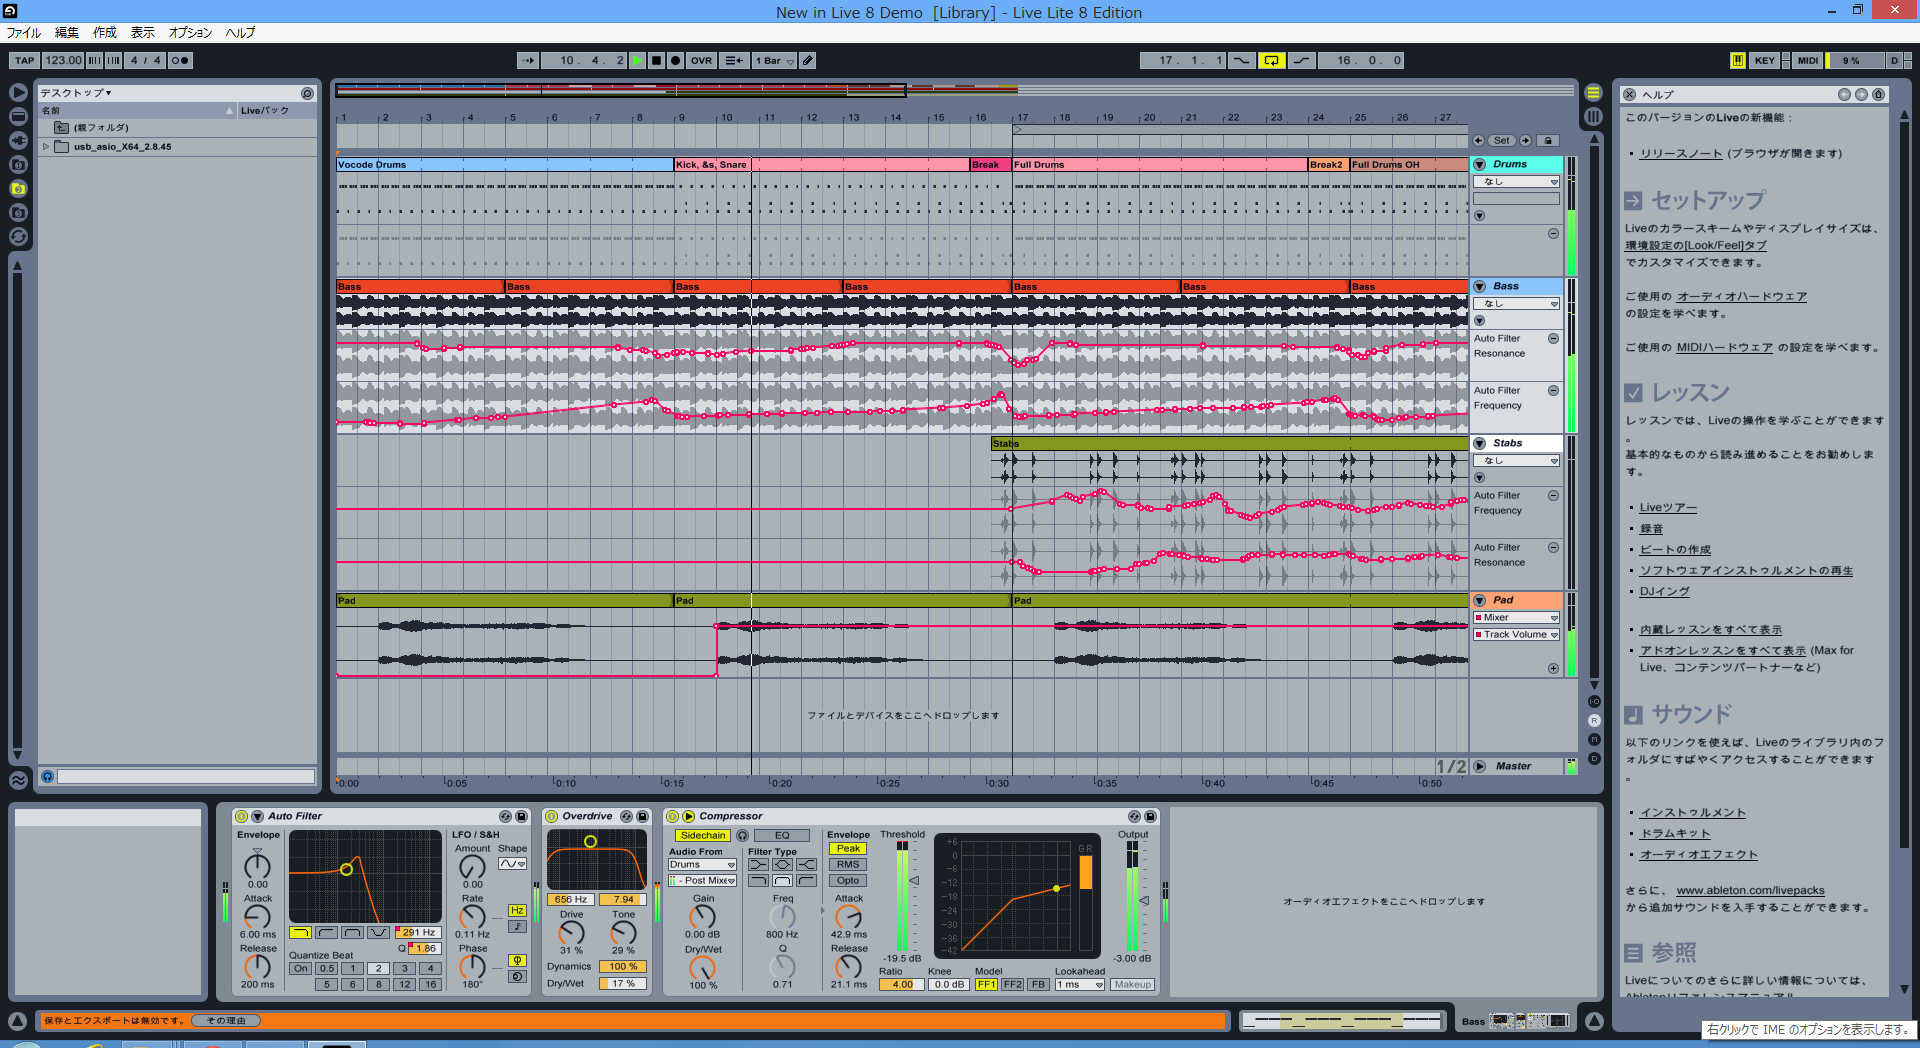Viewport: 1920px width, 1048px height.
Task: Click the transport Play button
Action: [637, 61]
